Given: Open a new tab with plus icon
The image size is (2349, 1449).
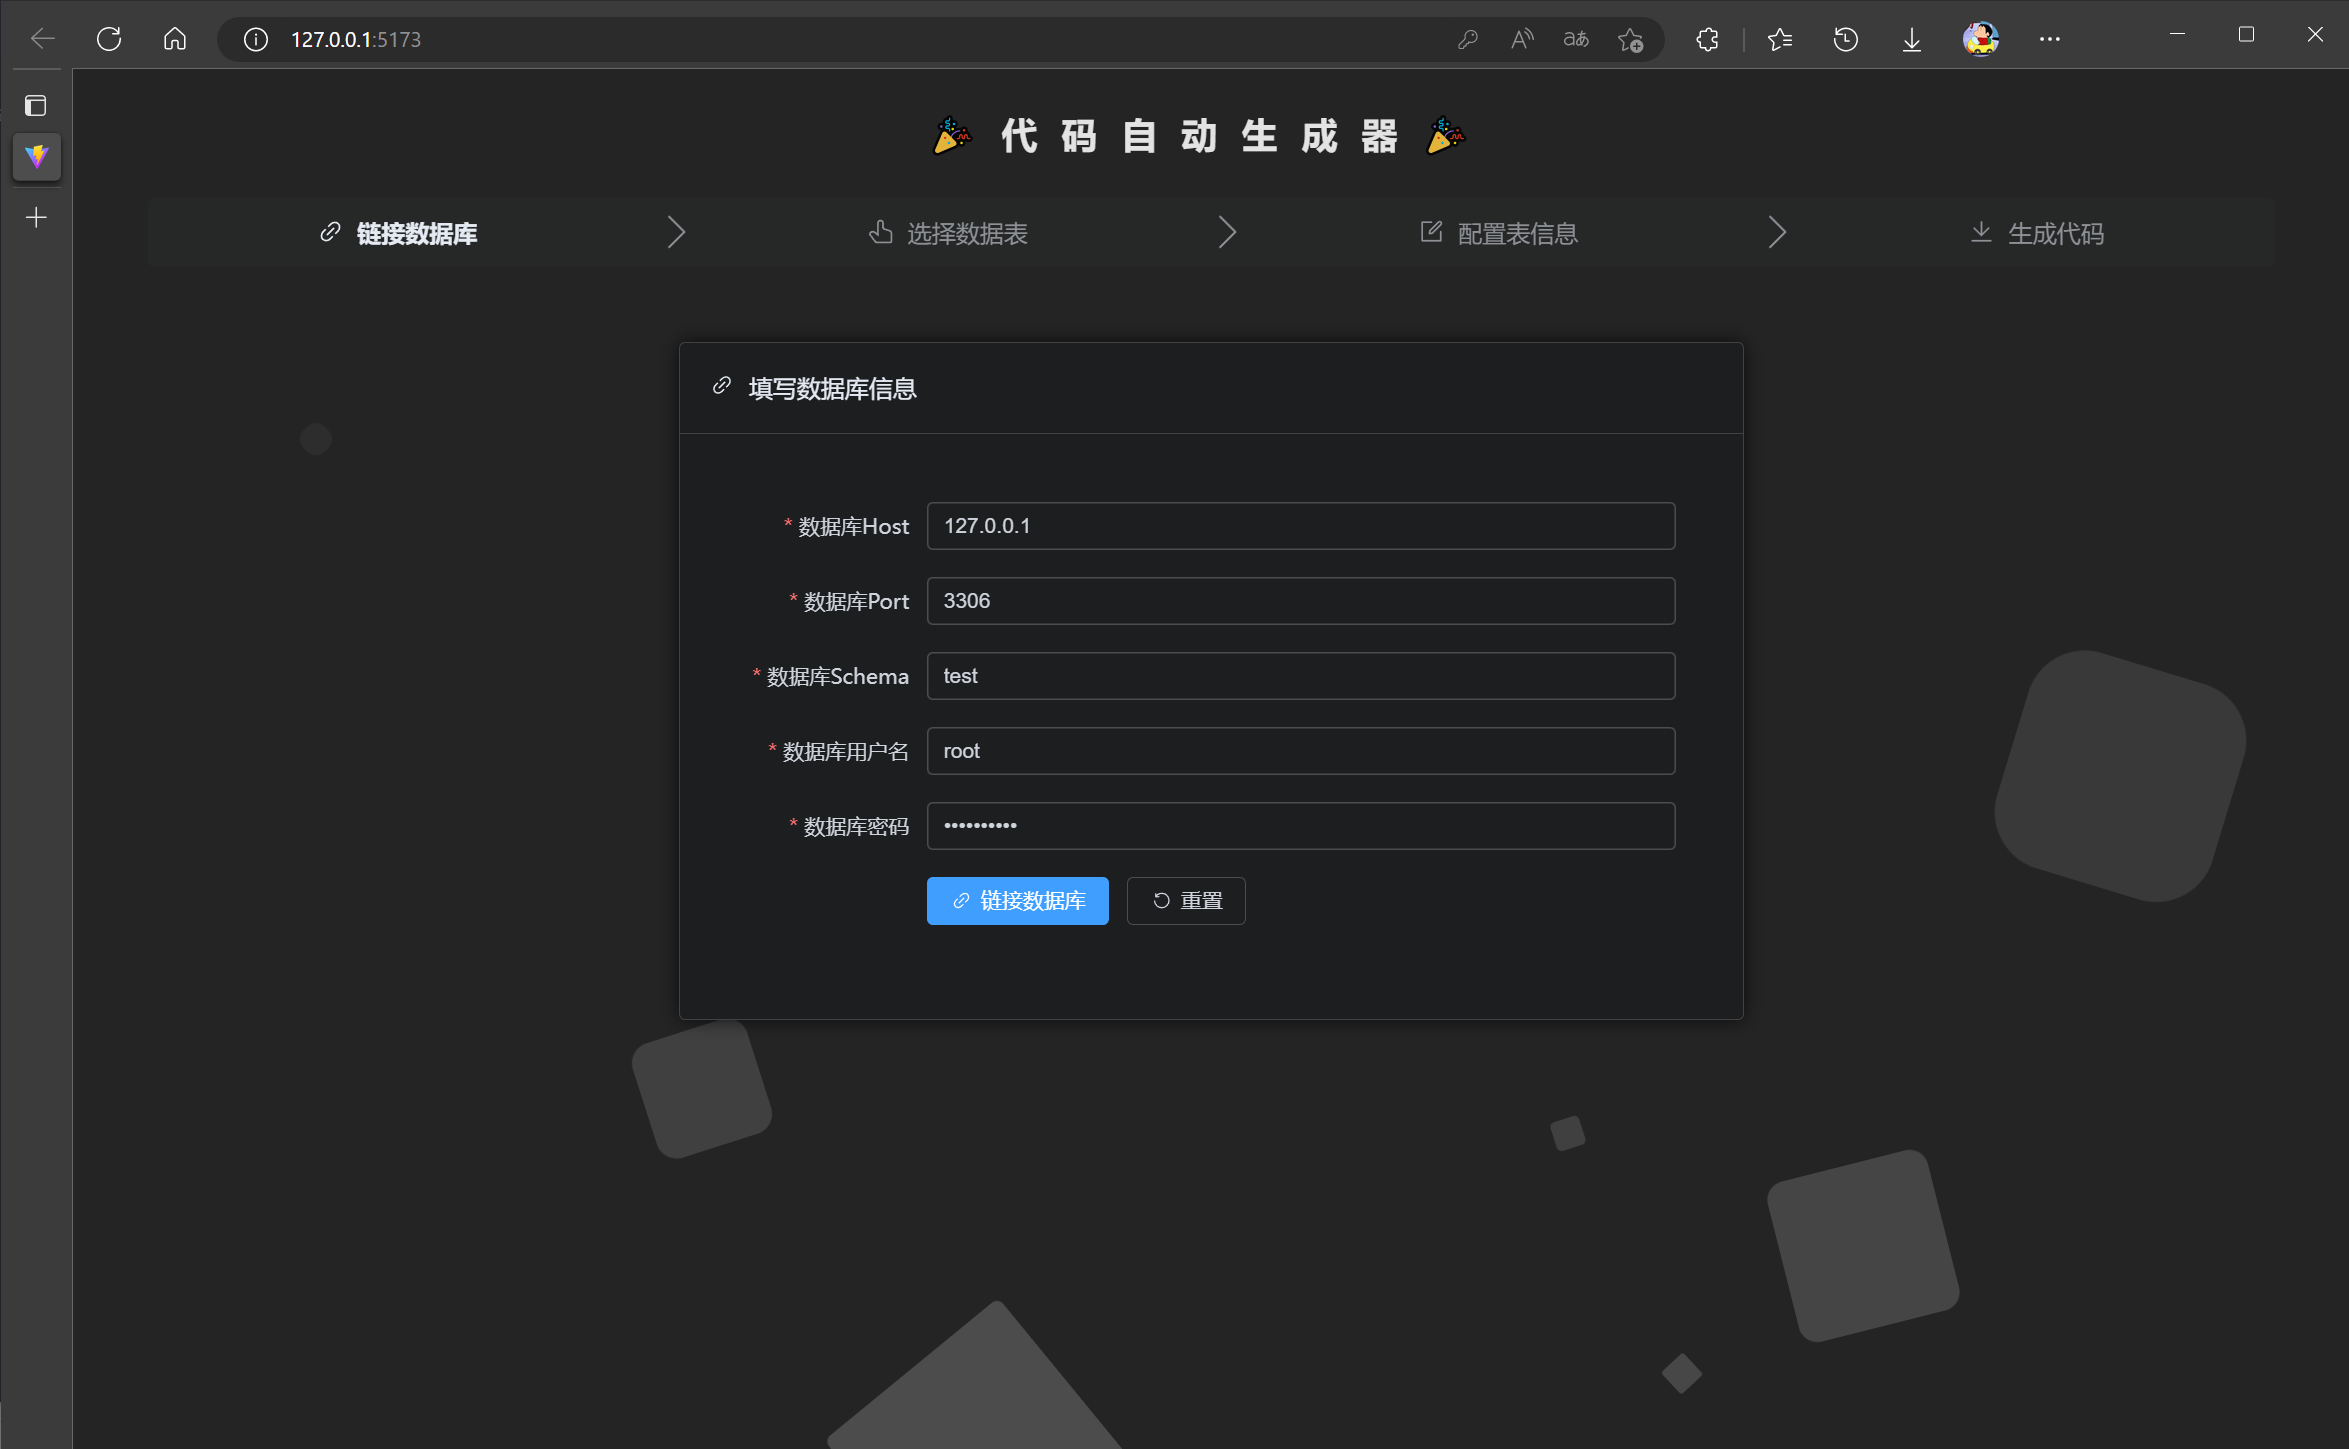Looking at the screenshot, I should point(36,217).
